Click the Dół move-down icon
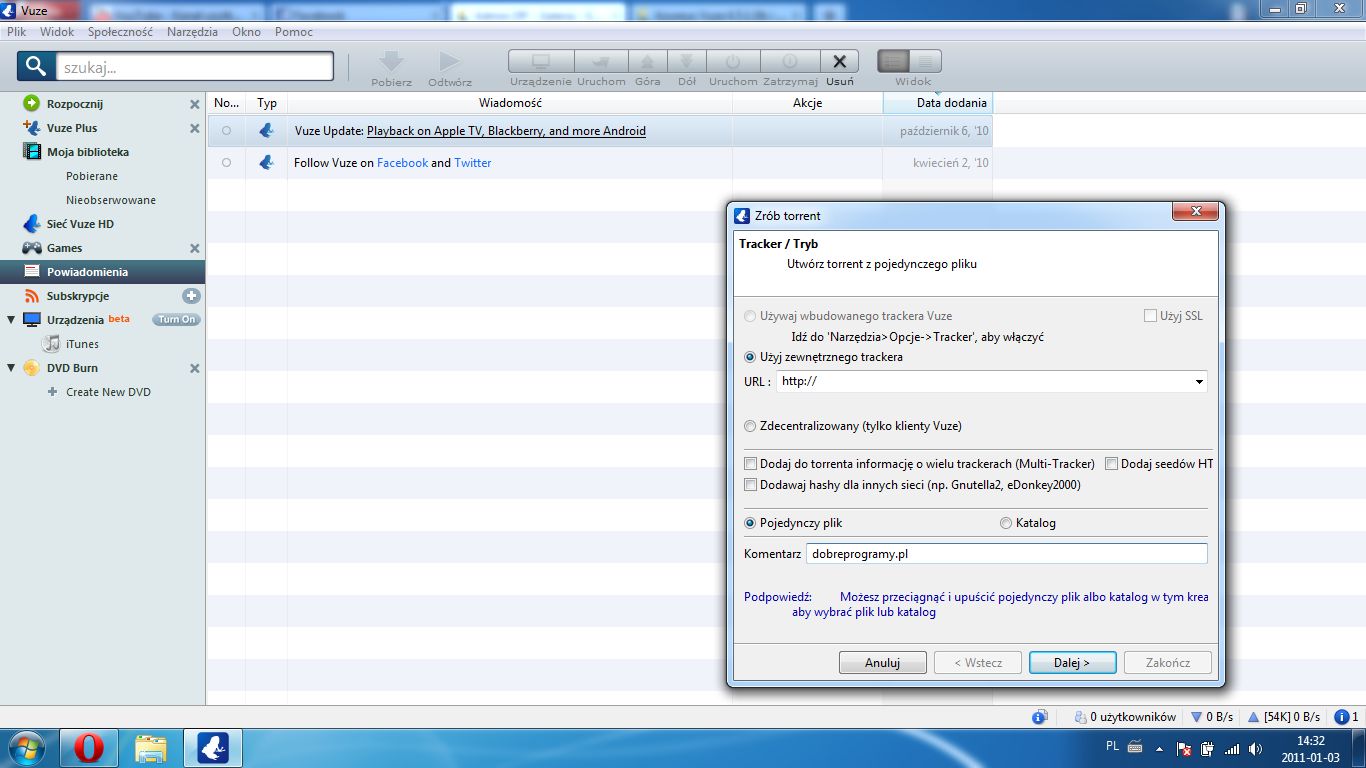The height and width of the screenshot is (768, 1366). (687, 61)
